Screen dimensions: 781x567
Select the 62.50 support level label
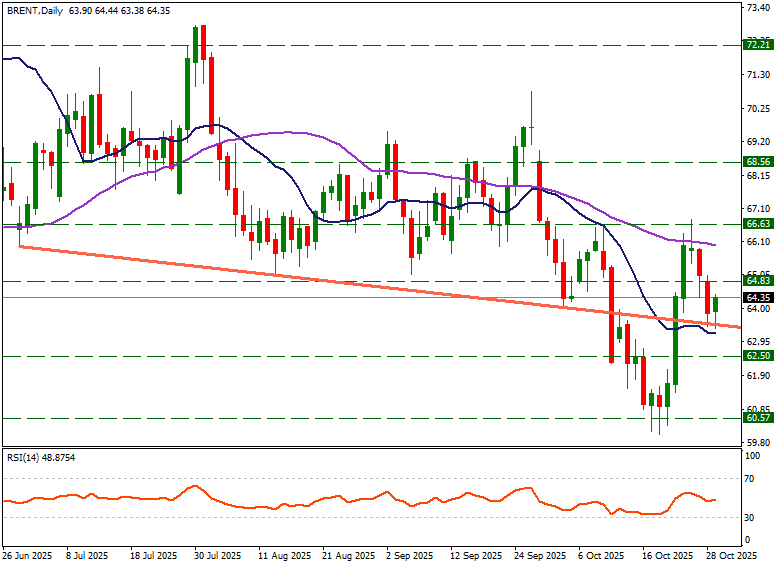758,356
